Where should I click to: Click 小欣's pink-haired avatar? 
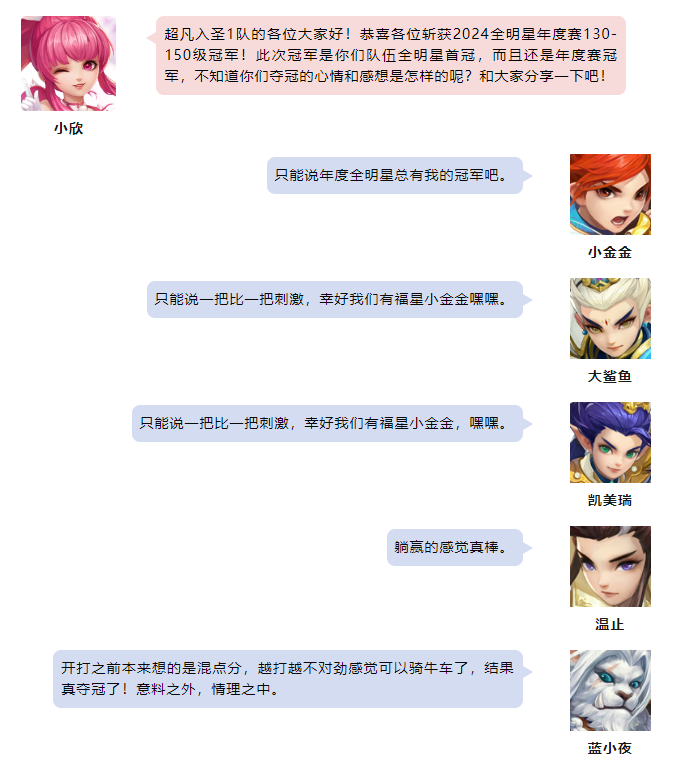click(x=68, y=63)
